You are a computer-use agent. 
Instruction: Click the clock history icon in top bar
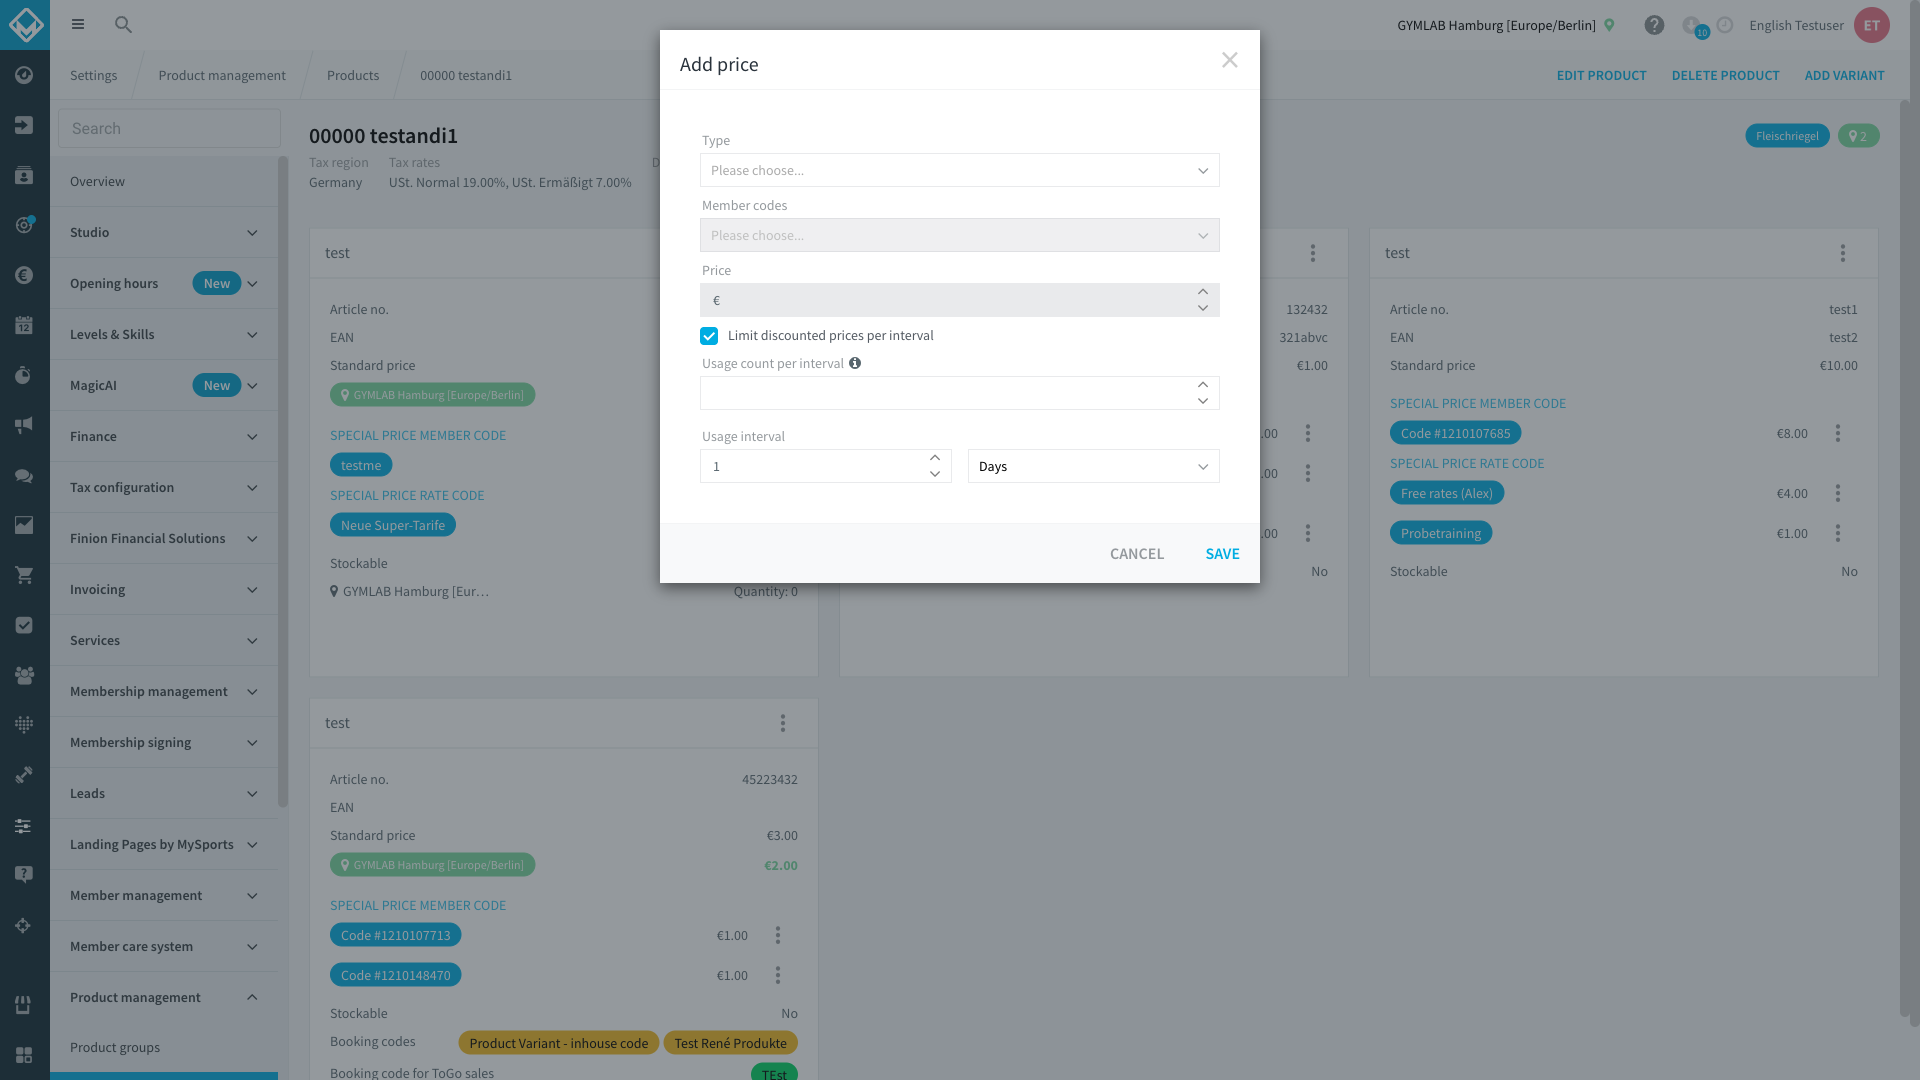coord(1725,25)
